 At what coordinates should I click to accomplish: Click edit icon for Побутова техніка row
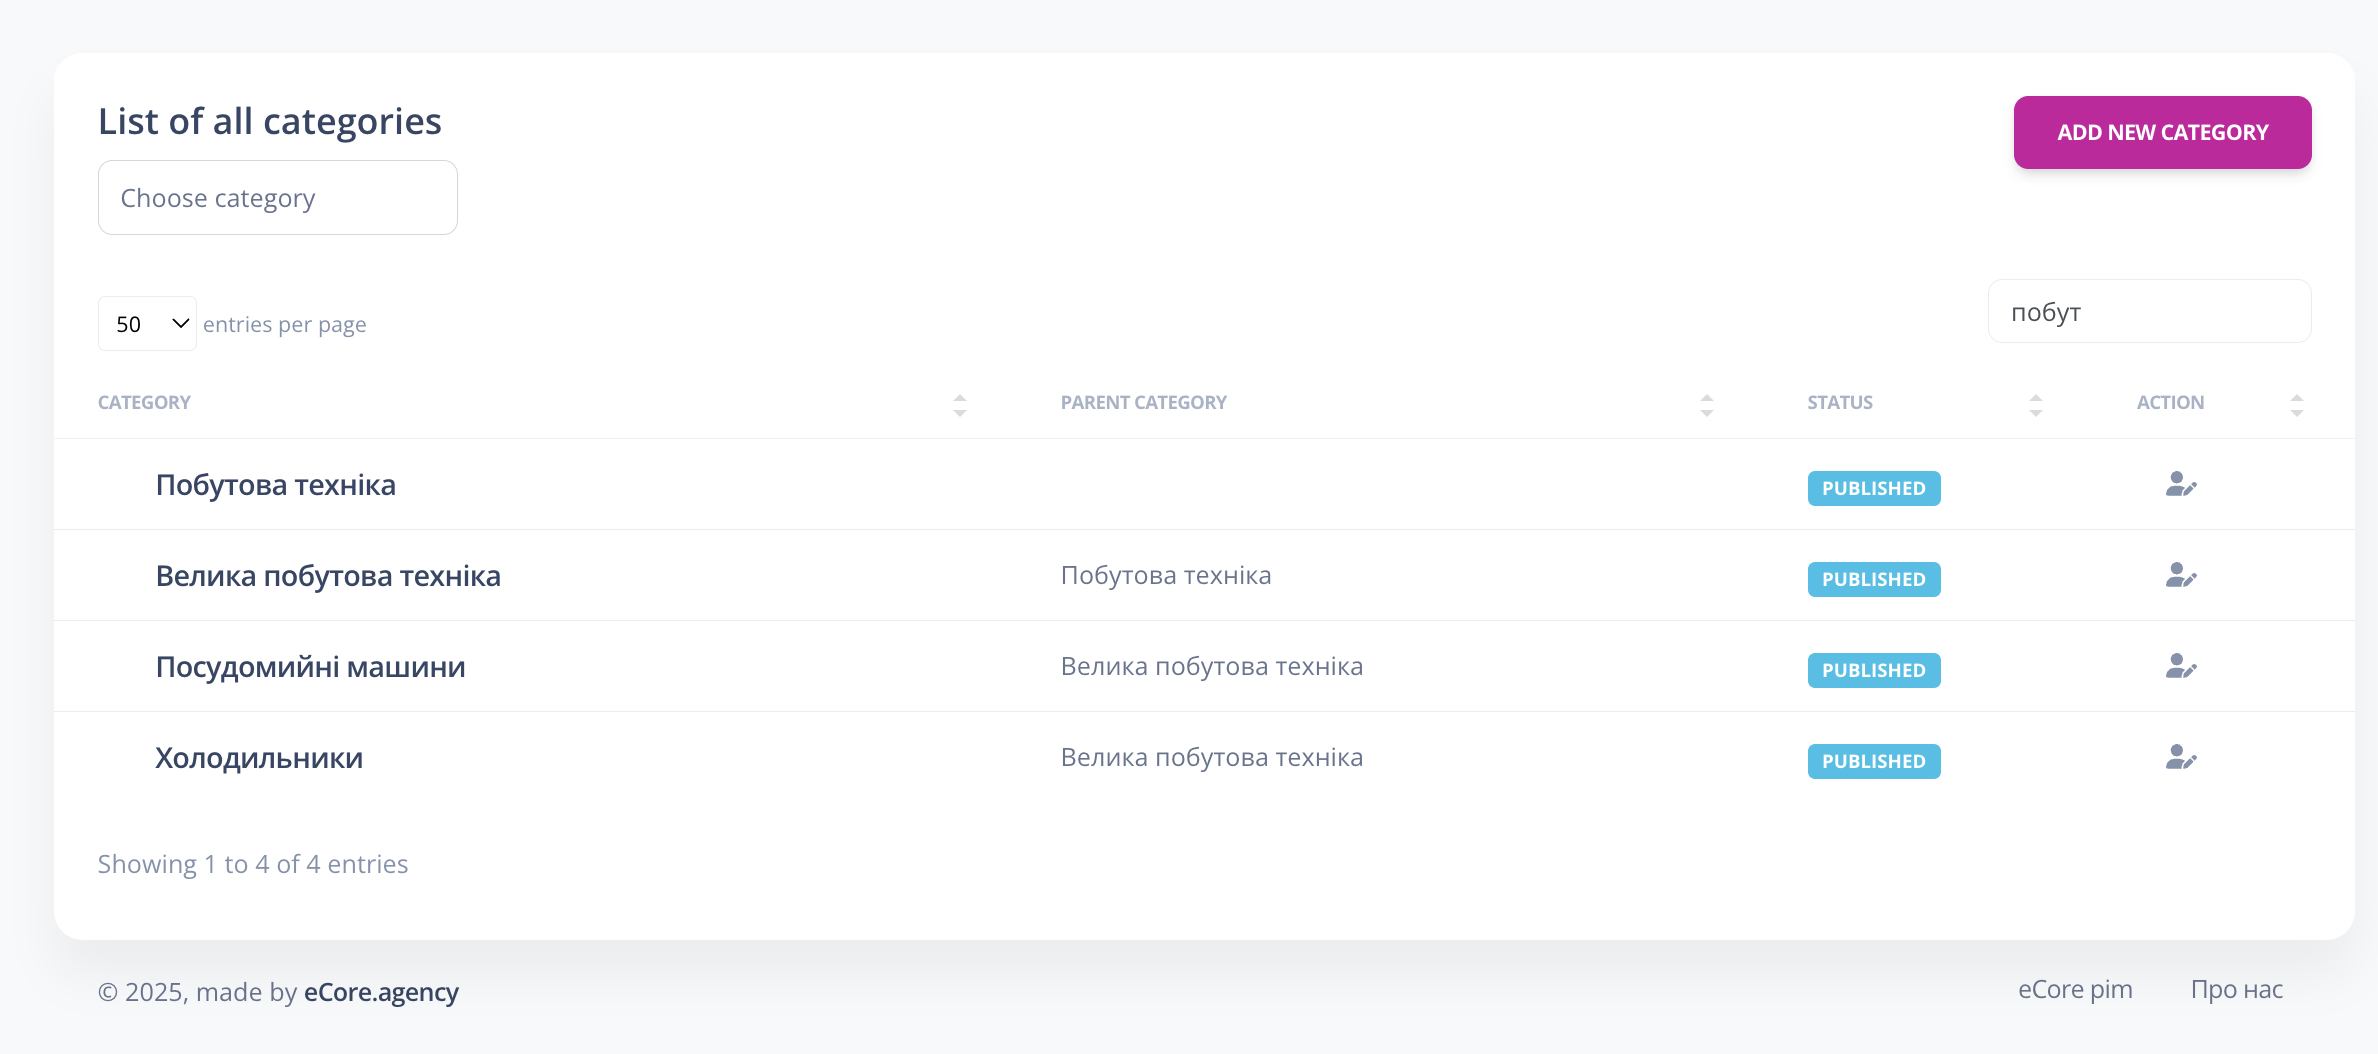[x=2180, y=485]
